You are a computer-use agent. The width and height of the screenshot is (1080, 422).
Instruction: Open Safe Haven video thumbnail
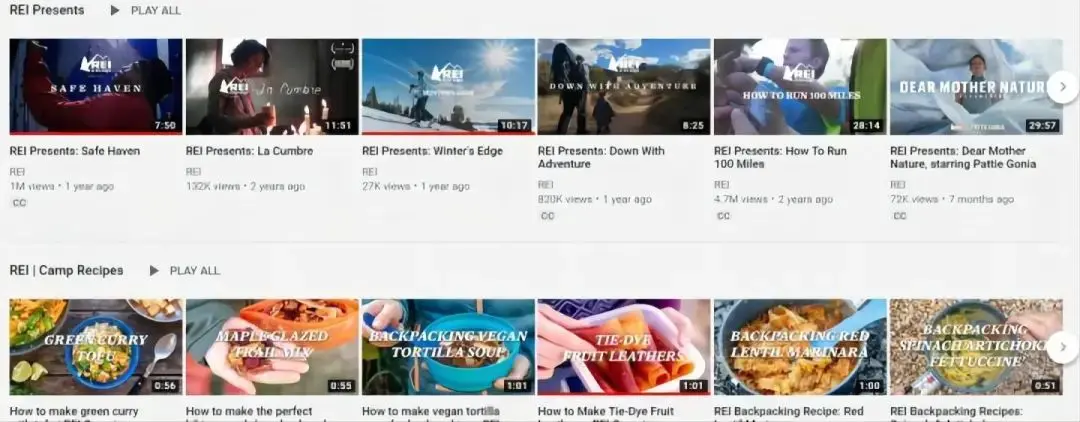pos(96,87)
